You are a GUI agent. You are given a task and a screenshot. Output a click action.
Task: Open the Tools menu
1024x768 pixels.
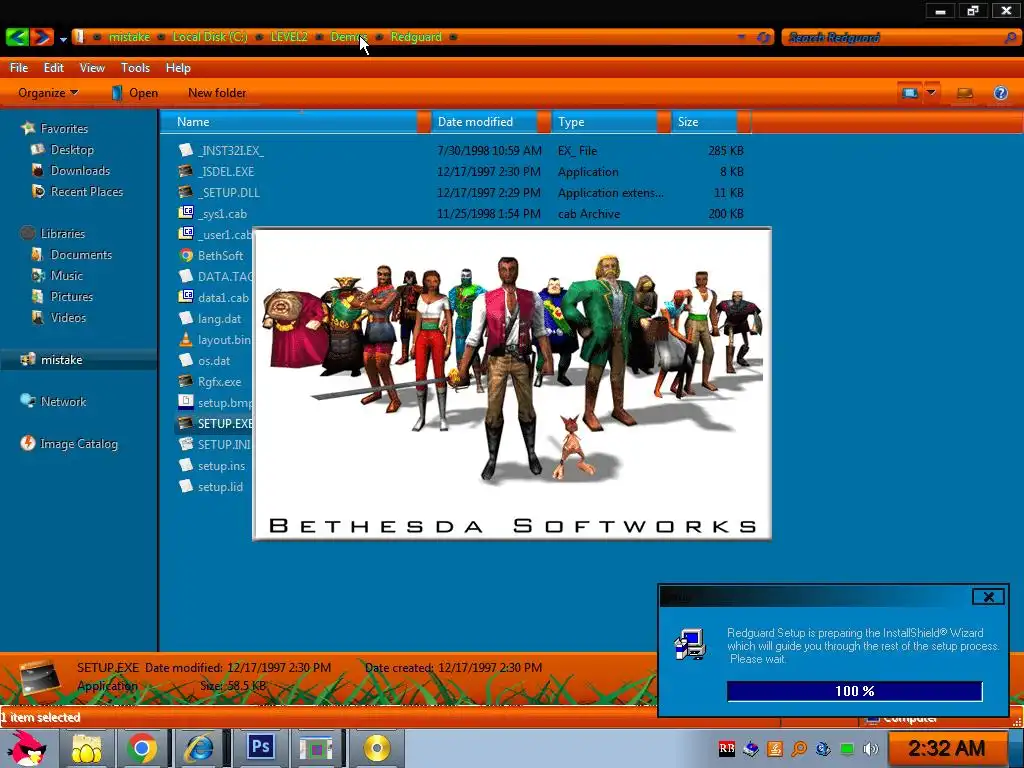point(135,68)
